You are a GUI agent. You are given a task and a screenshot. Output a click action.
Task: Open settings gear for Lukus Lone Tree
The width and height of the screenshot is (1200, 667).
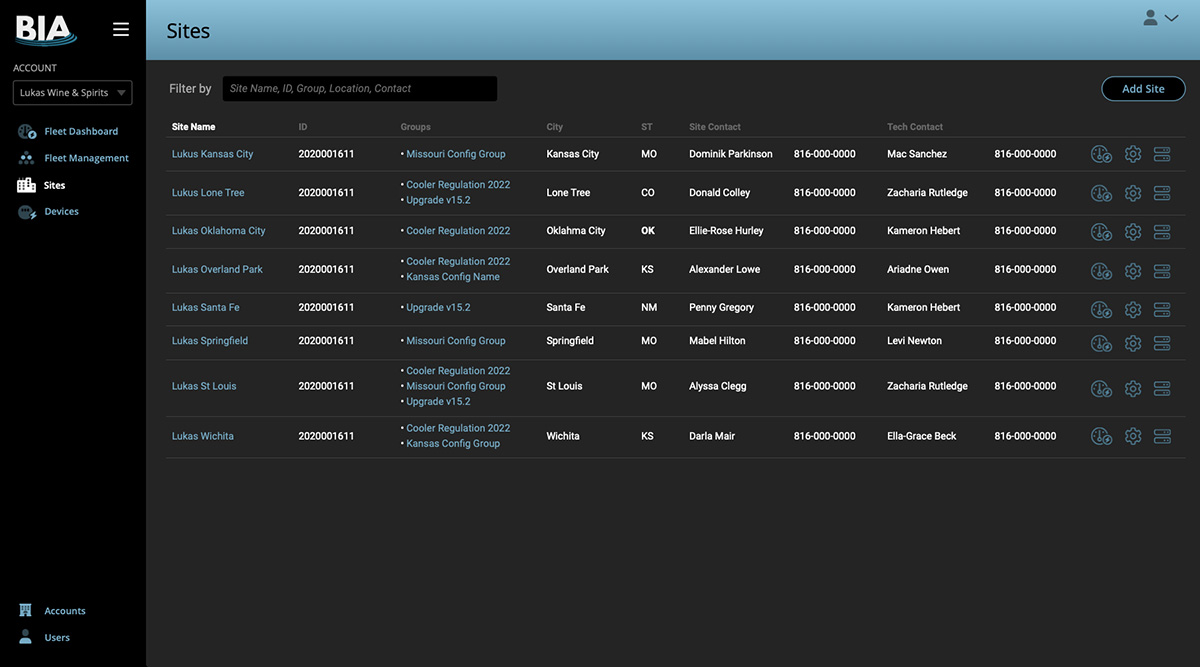point(1133,193)
